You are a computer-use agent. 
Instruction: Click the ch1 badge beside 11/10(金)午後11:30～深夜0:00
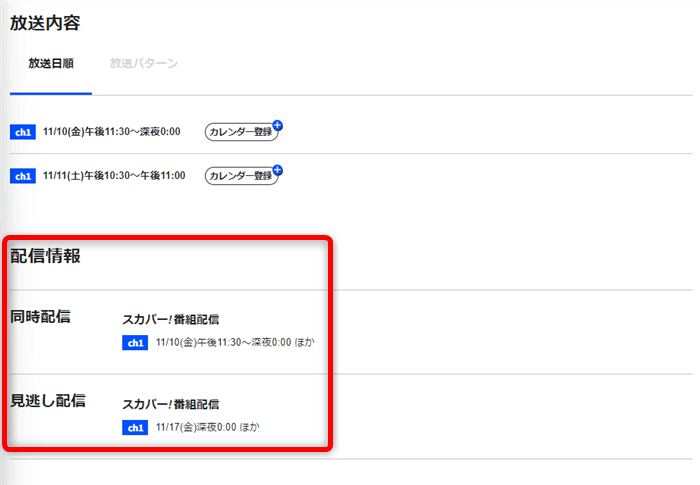pyautogui.click(x=23, y=132)
